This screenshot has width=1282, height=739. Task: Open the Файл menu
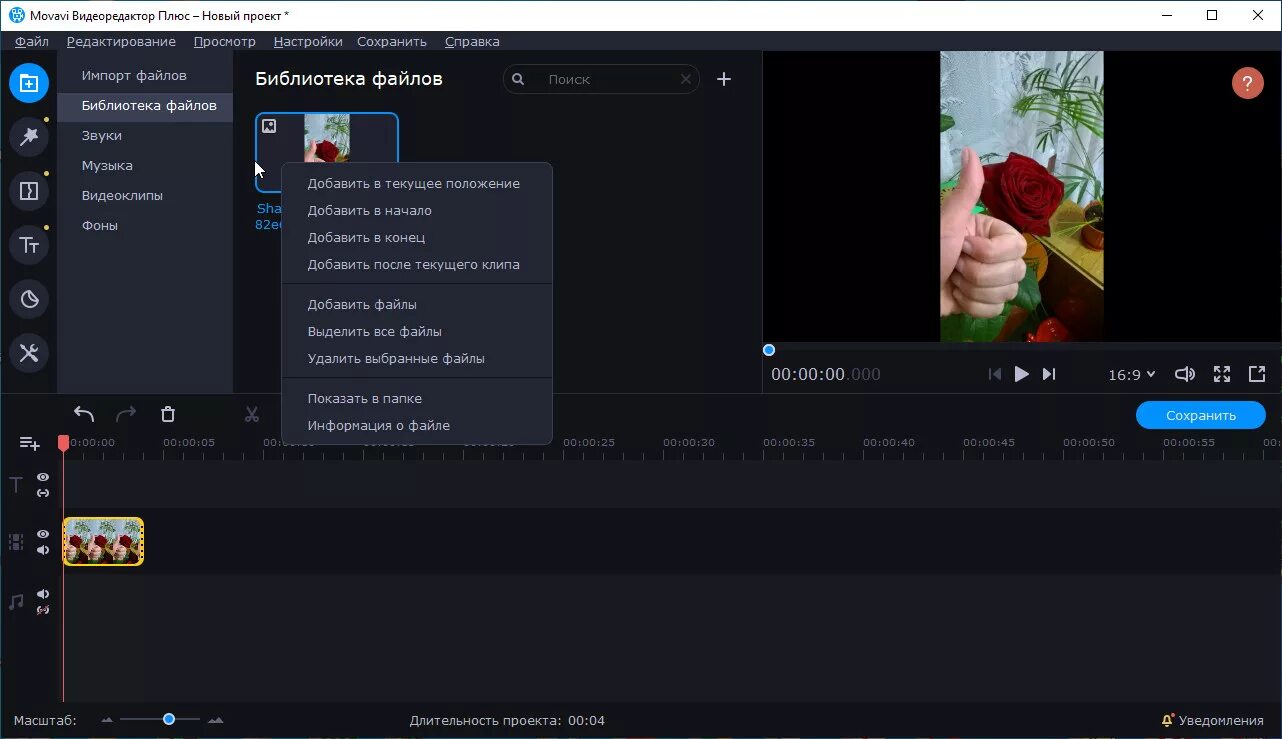(32, 41)
